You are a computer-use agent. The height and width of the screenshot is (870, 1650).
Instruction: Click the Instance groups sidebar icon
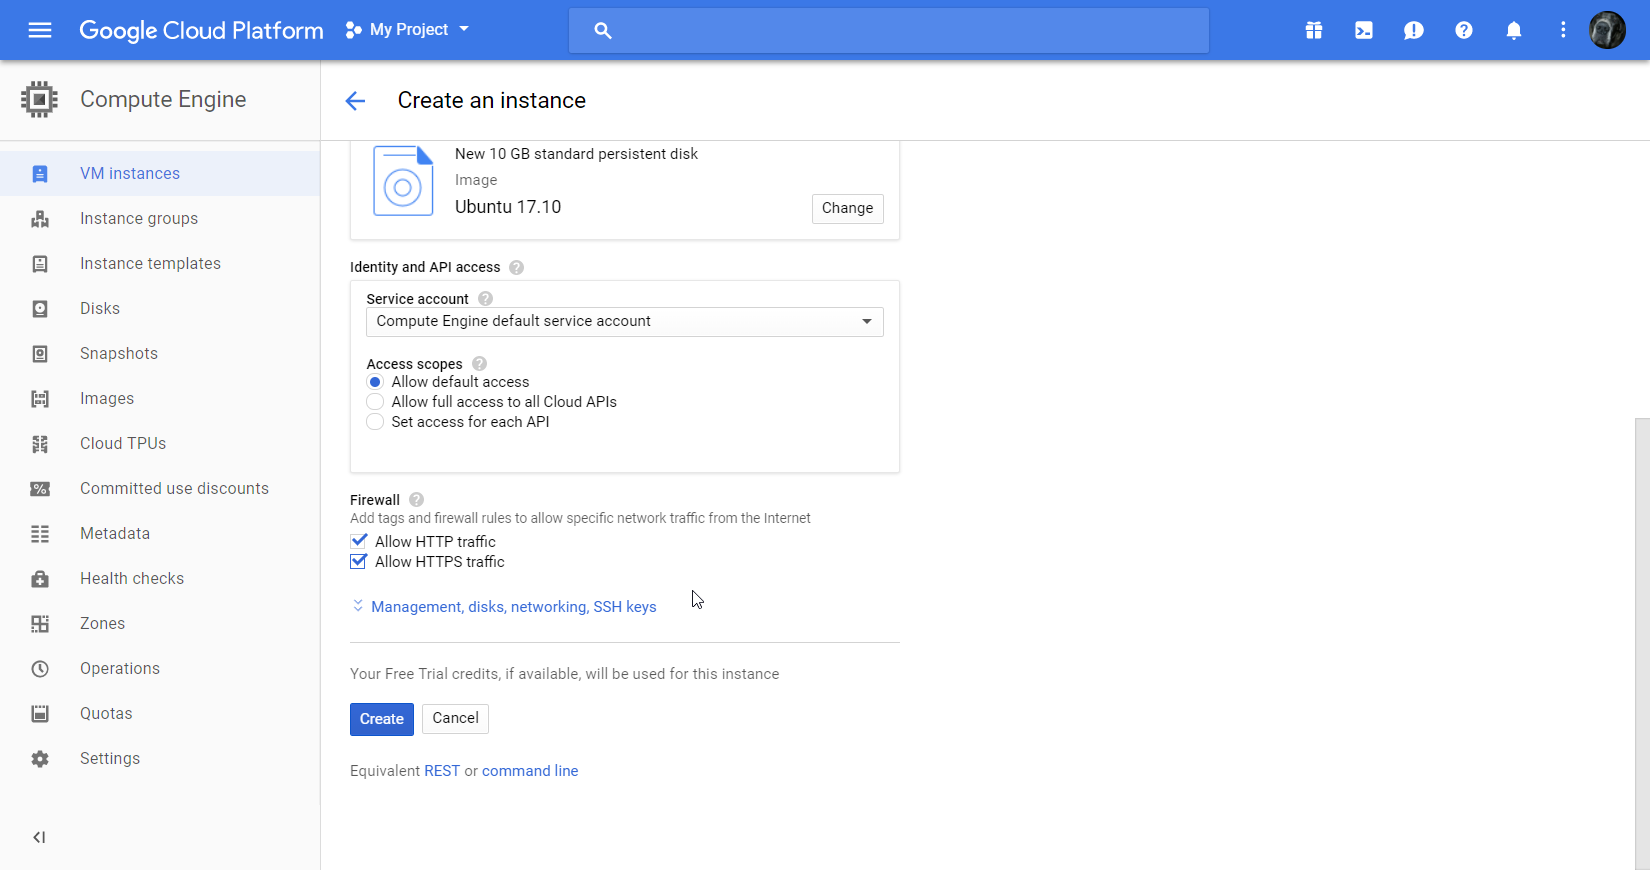point(40,219)
